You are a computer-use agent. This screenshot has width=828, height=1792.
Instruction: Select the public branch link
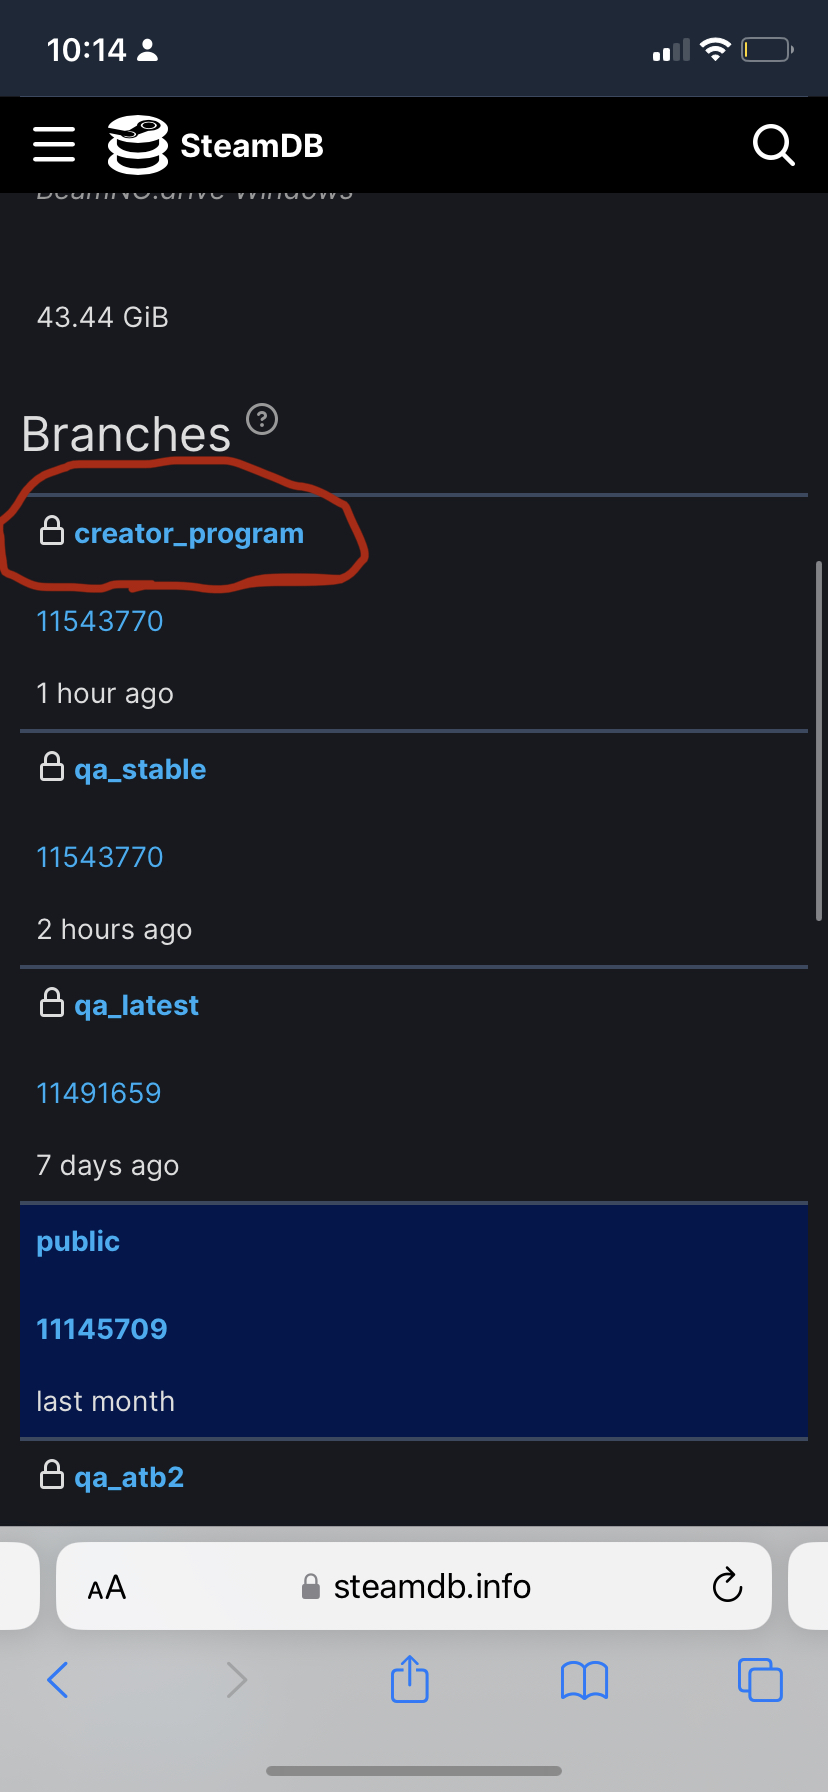tap(78, 1241)
